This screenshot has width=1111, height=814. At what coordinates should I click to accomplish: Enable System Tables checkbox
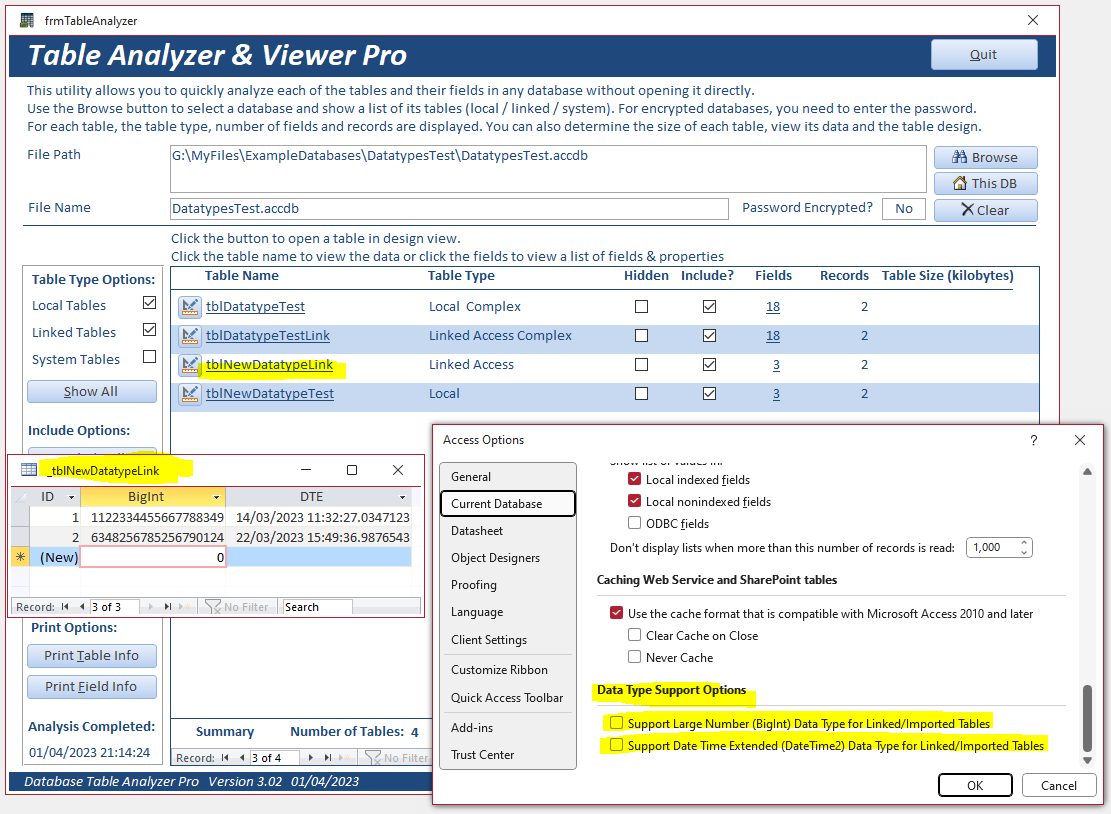150,356
